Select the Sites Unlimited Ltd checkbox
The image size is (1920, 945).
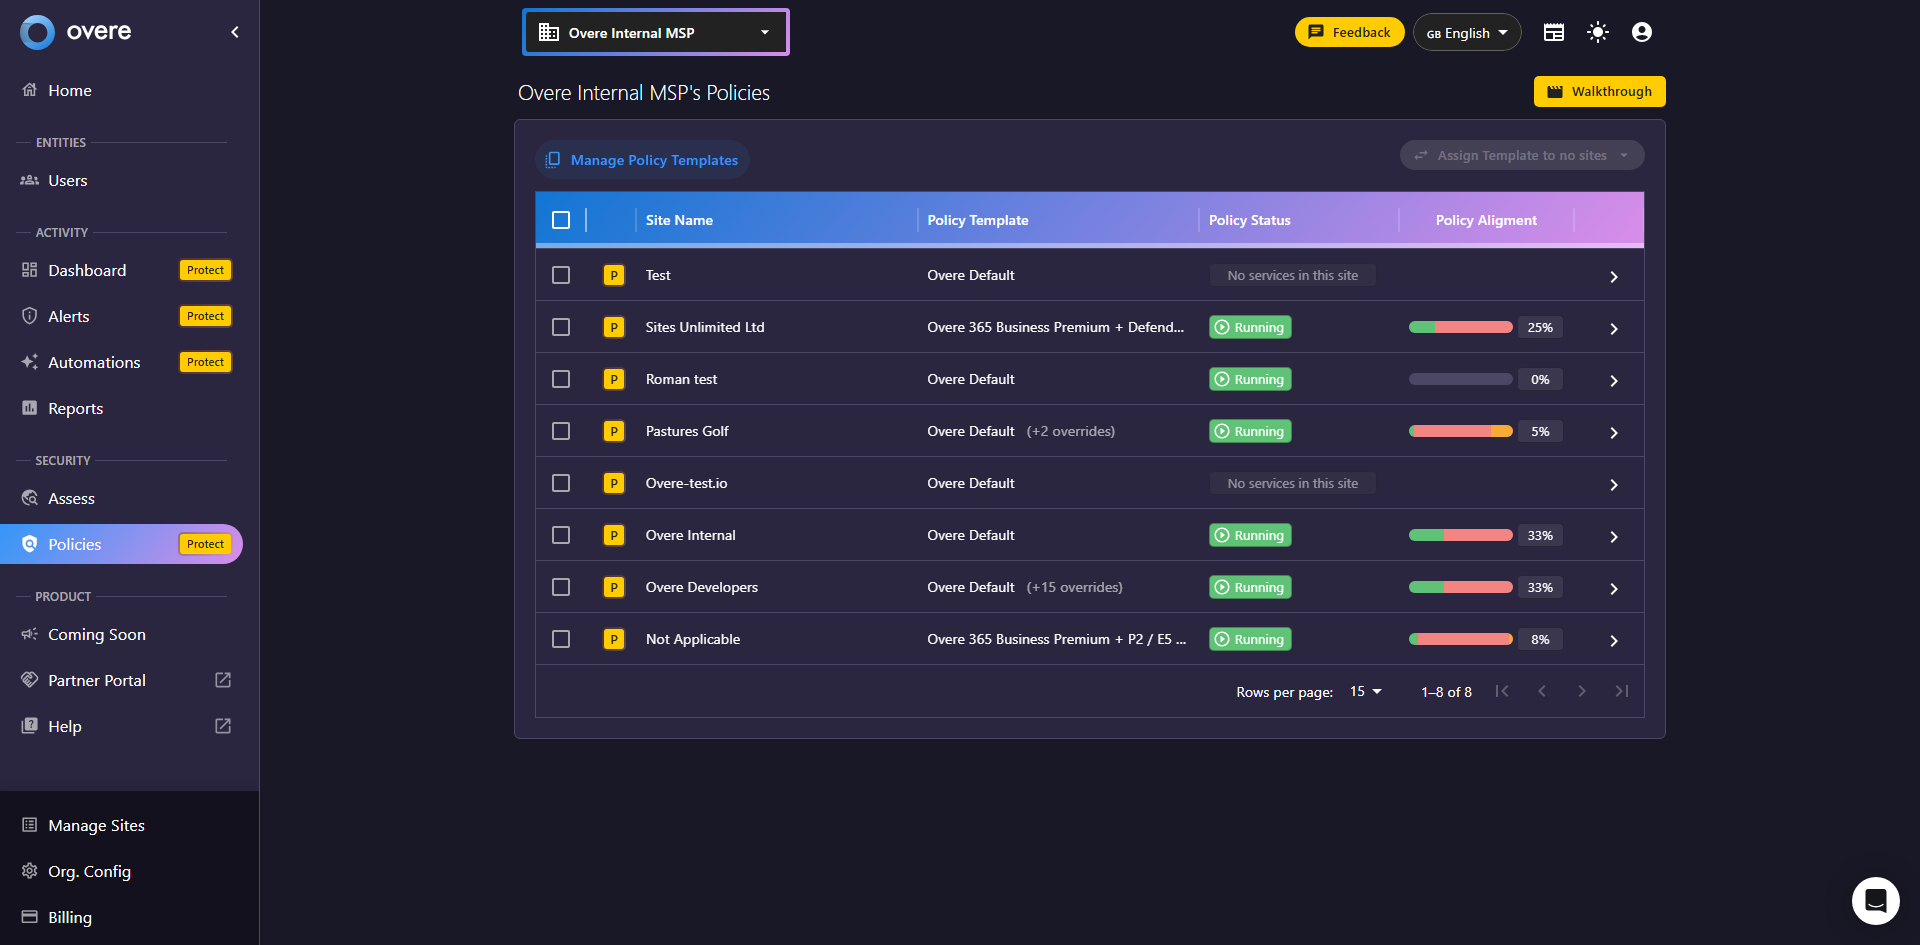561,327
